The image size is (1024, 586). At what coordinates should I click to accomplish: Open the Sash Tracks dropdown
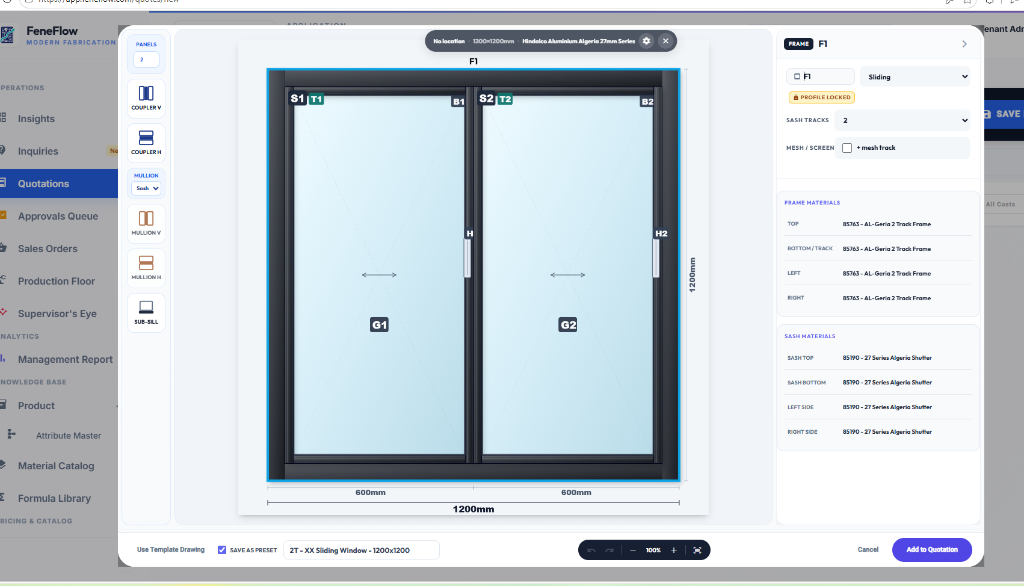click(x=904, y=120)
